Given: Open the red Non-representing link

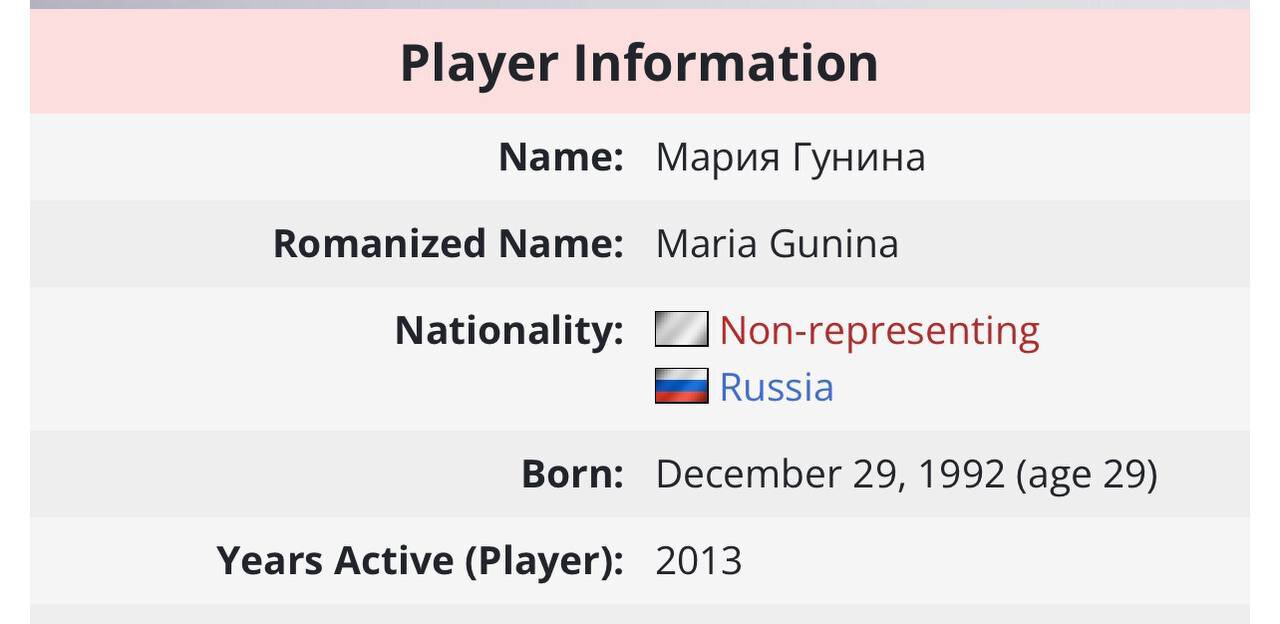Looking at the screenshot, I should (879, 330).
